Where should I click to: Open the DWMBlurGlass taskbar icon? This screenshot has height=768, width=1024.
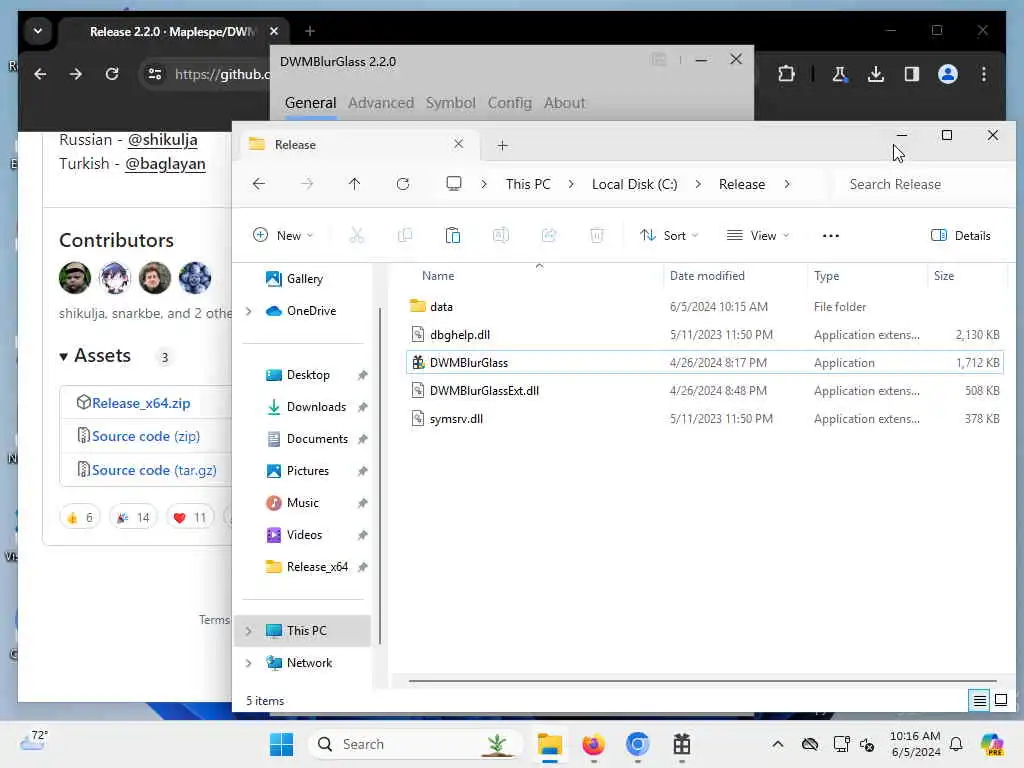pyautogui.click(x=682, y=744)
